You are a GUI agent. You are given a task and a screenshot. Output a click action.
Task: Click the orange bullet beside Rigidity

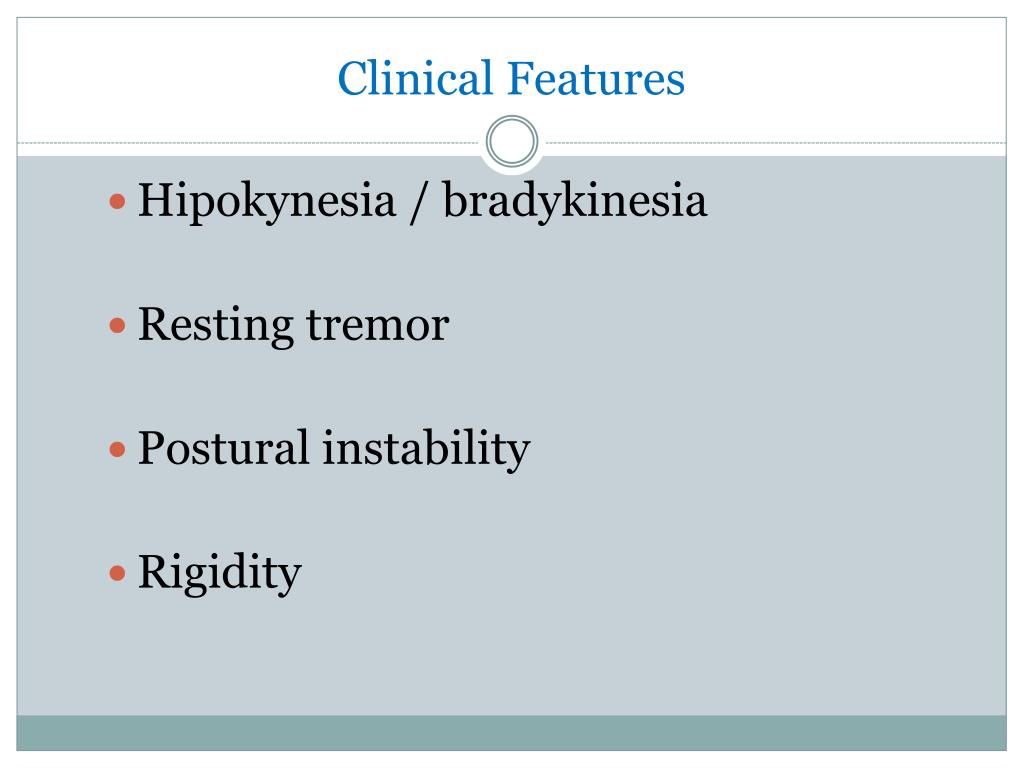tap(118, 573)
